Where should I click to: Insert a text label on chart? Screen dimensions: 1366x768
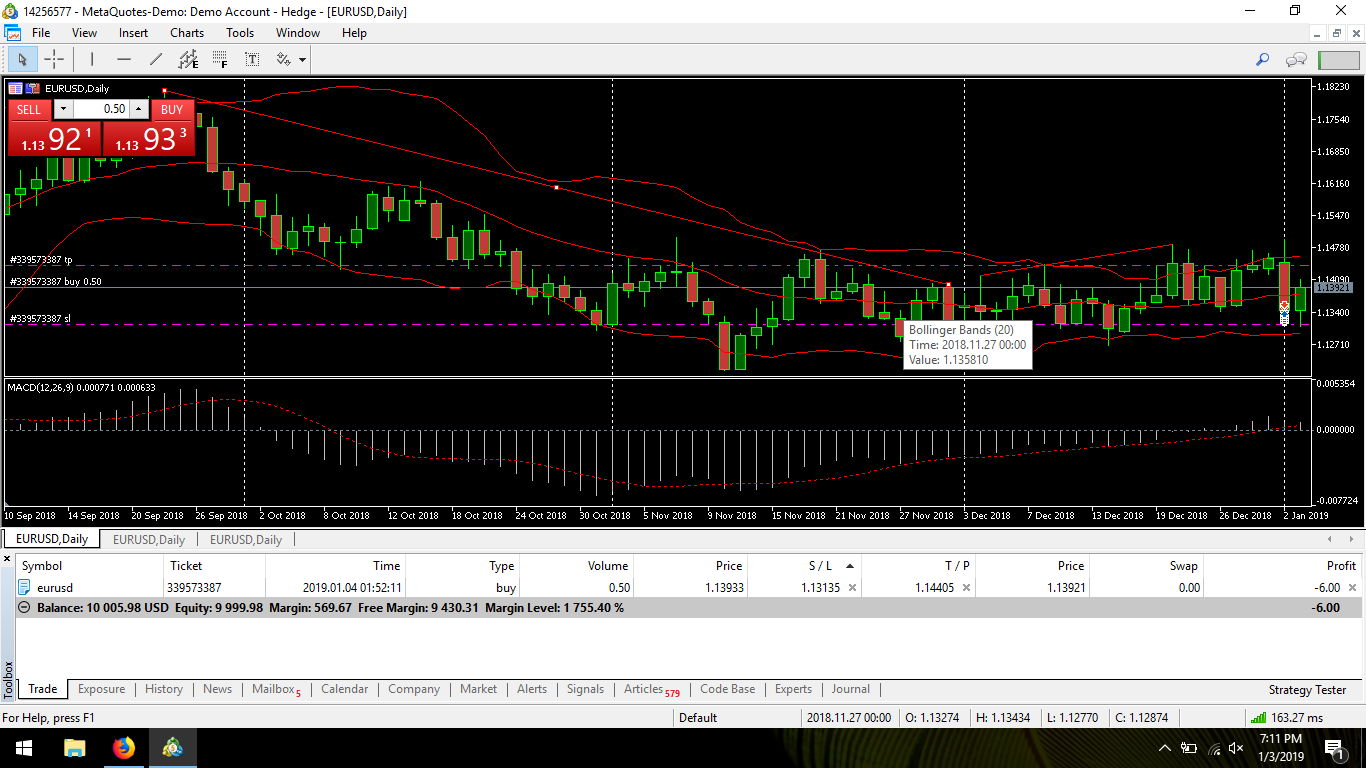click(x=252, y=59)
